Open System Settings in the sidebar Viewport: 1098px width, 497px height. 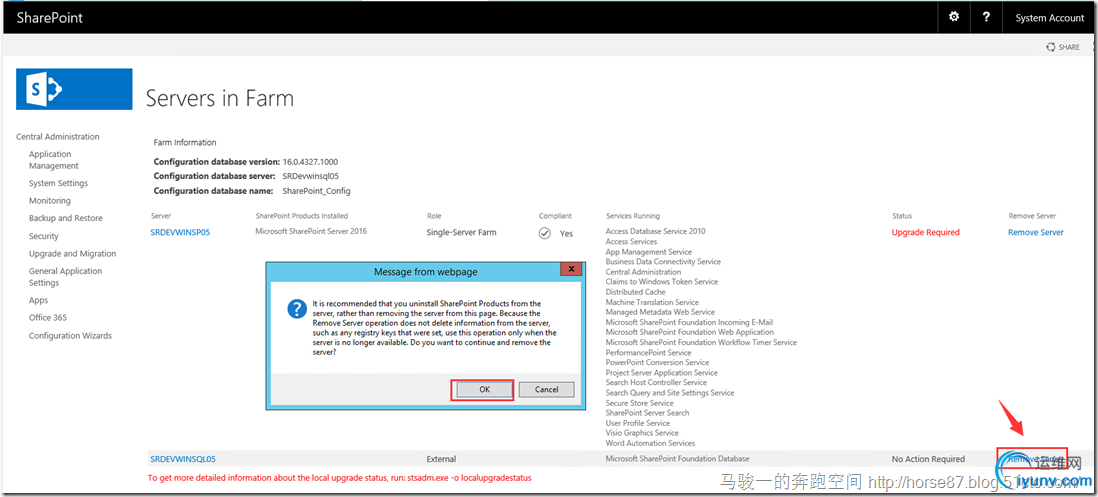pos(58,183)
